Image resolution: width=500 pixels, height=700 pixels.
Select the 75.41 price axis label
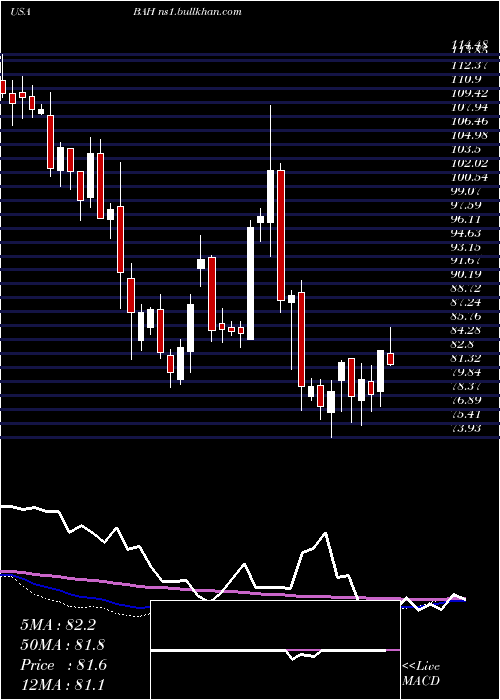(468, 414)
